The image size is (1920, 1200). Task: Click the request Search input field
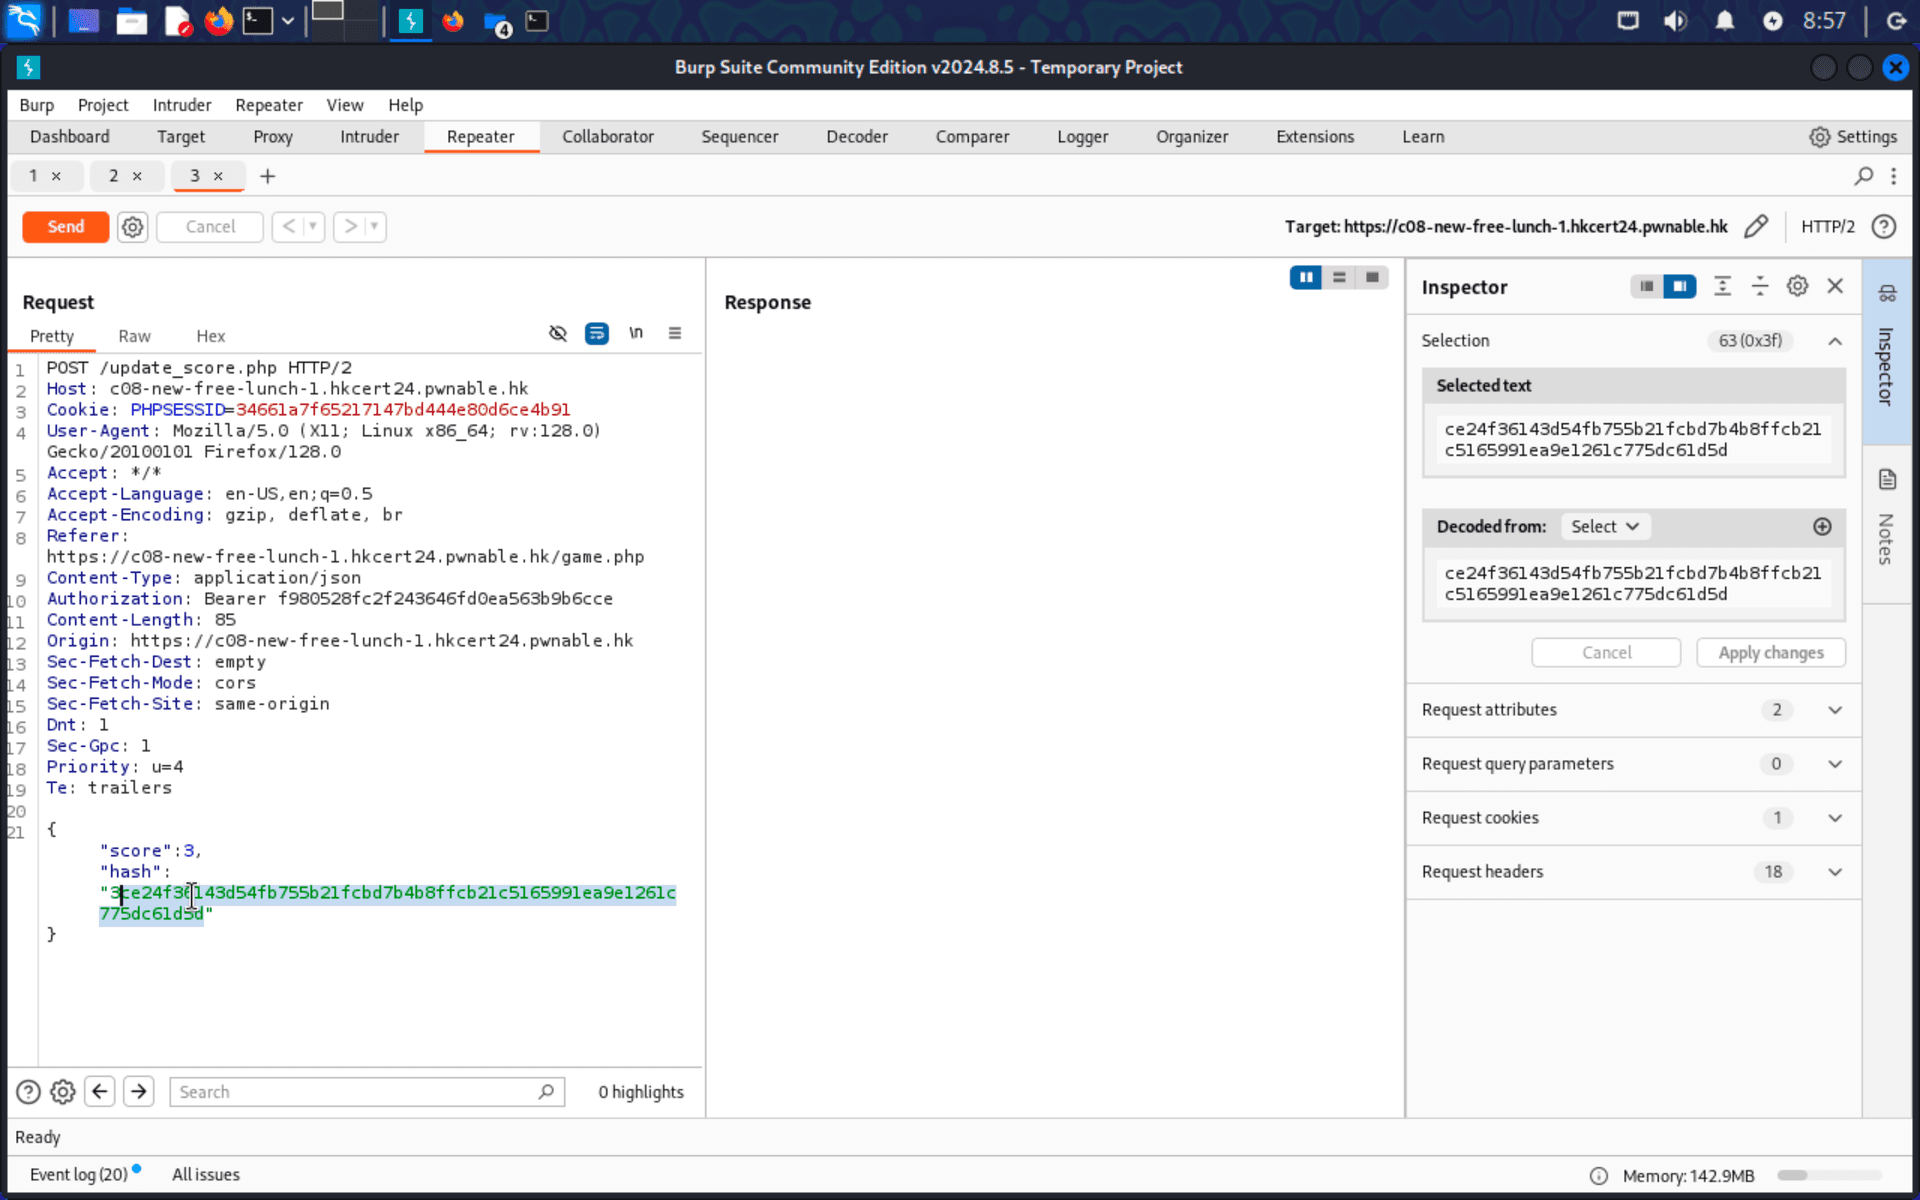355,1092
